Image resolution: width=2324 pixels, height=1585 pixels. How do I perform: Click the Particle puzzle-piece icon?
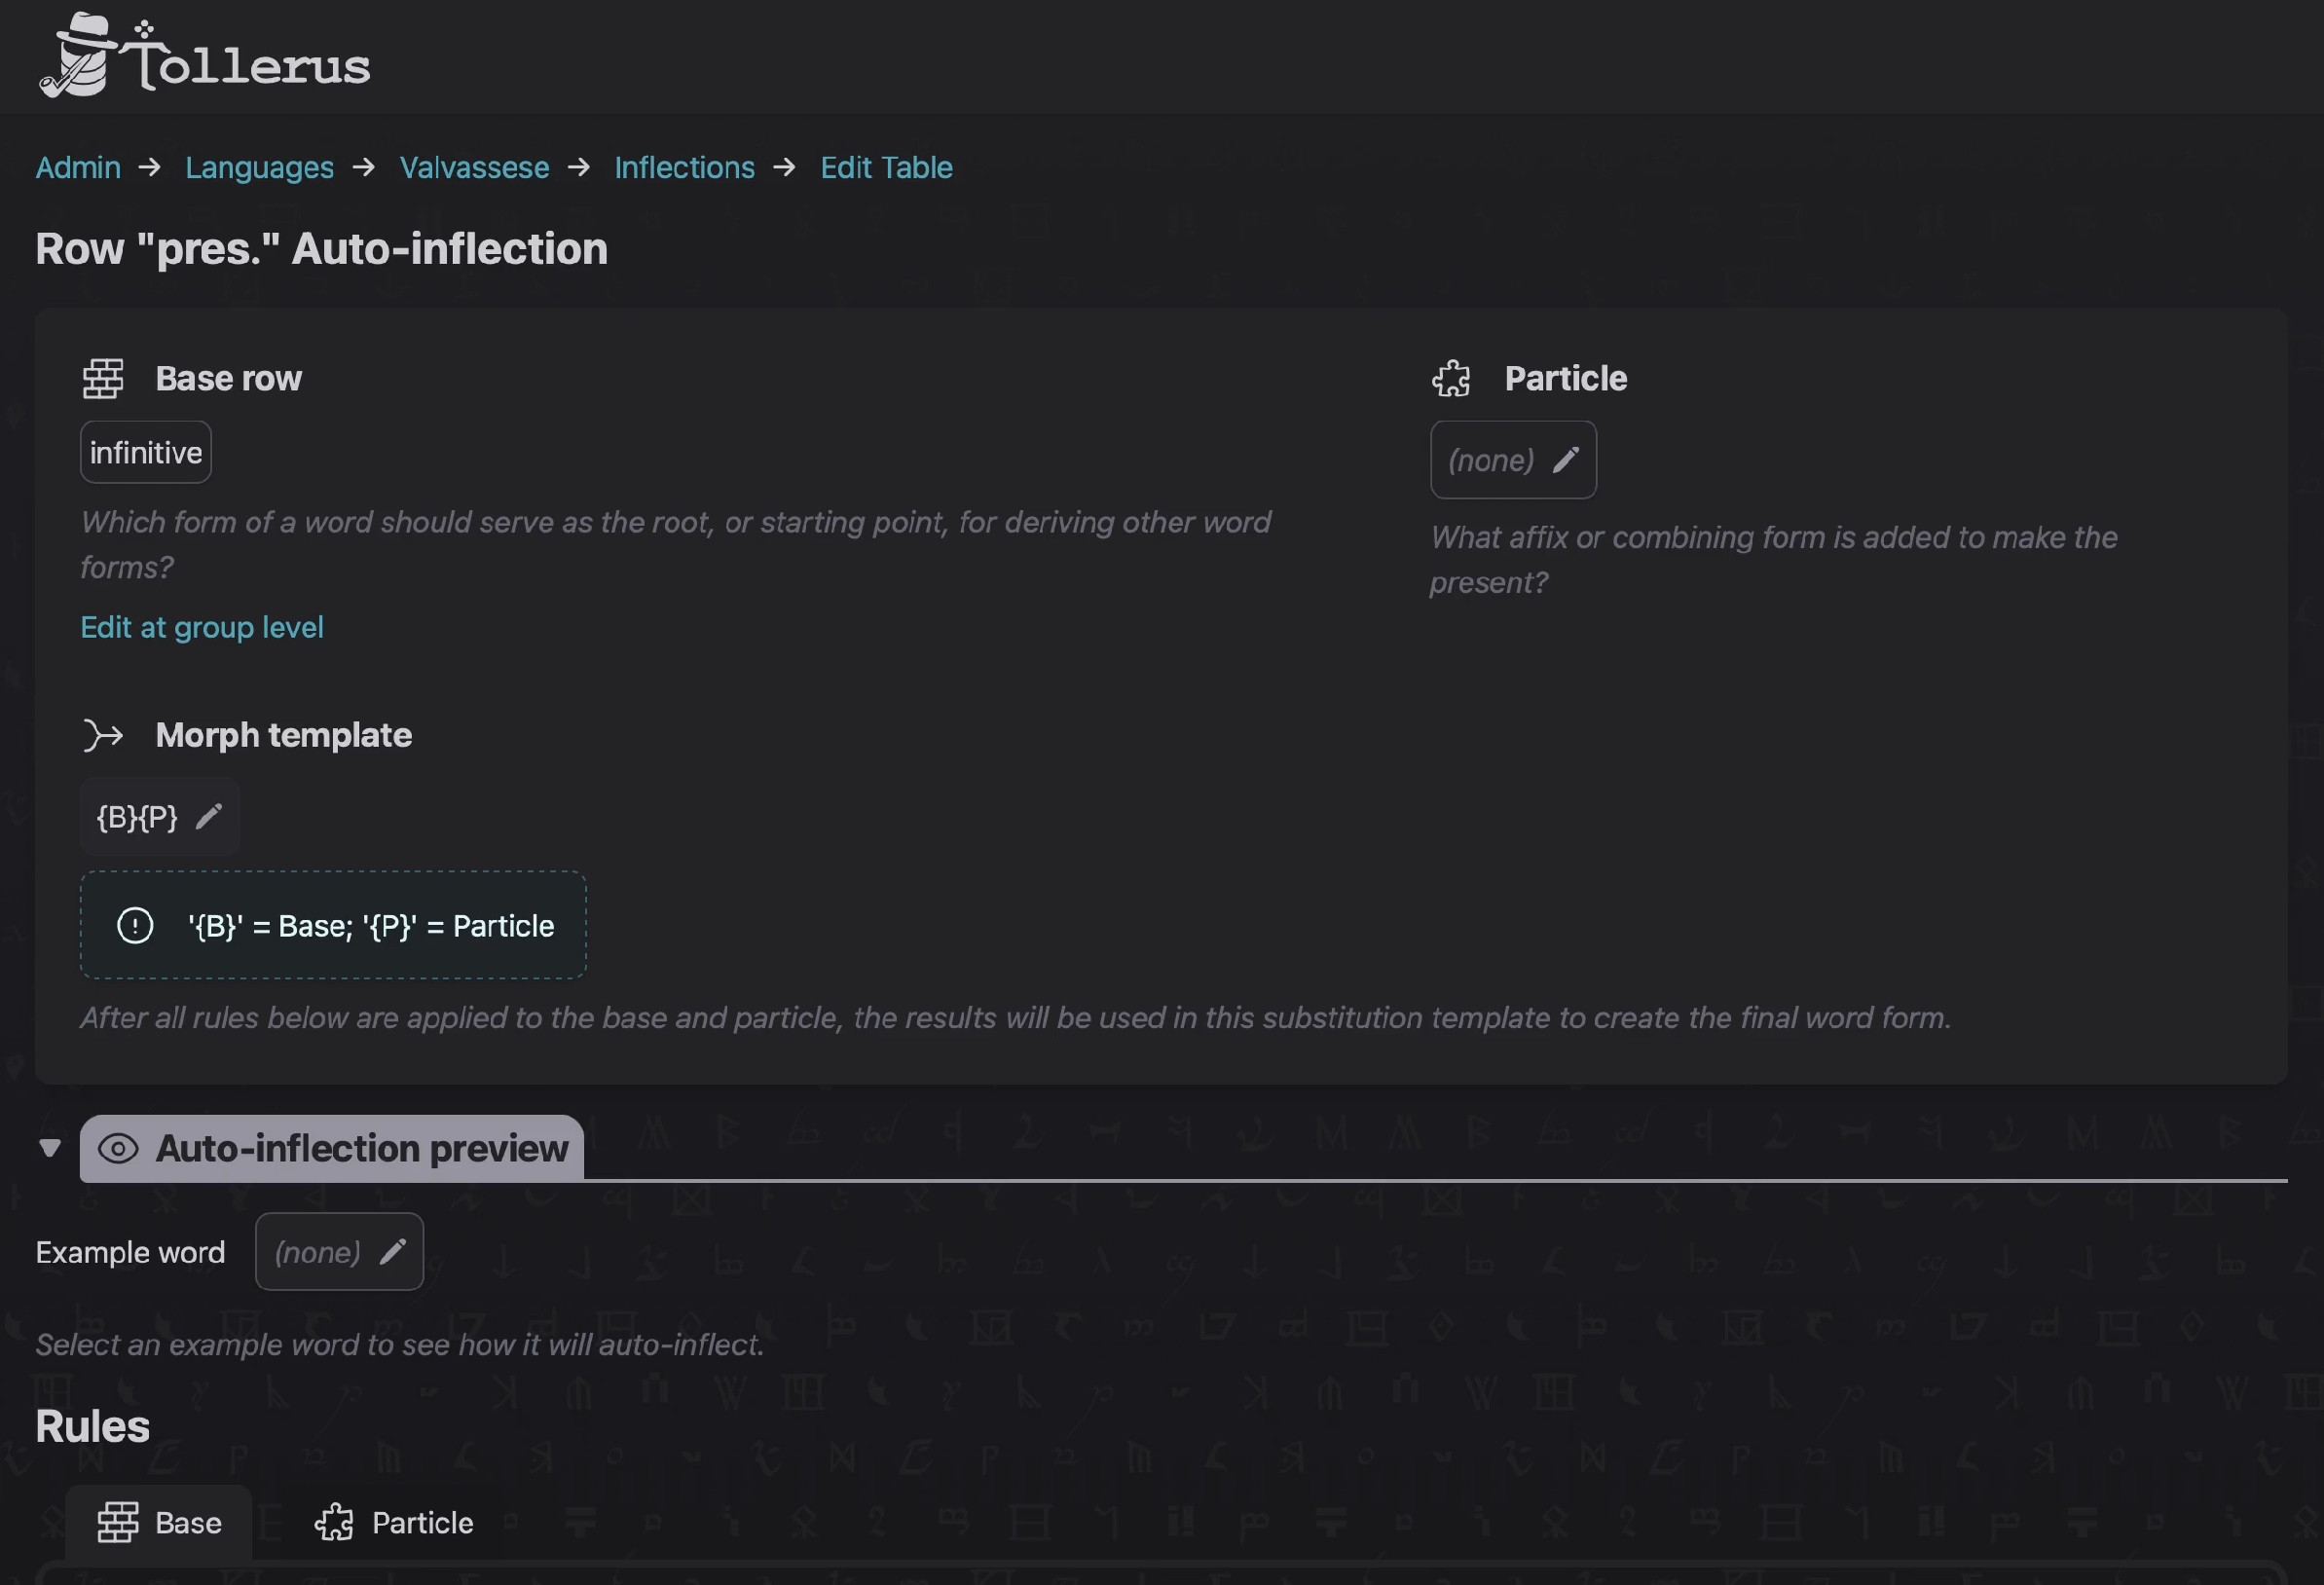pyautogui.click(x=1453, y=378)
